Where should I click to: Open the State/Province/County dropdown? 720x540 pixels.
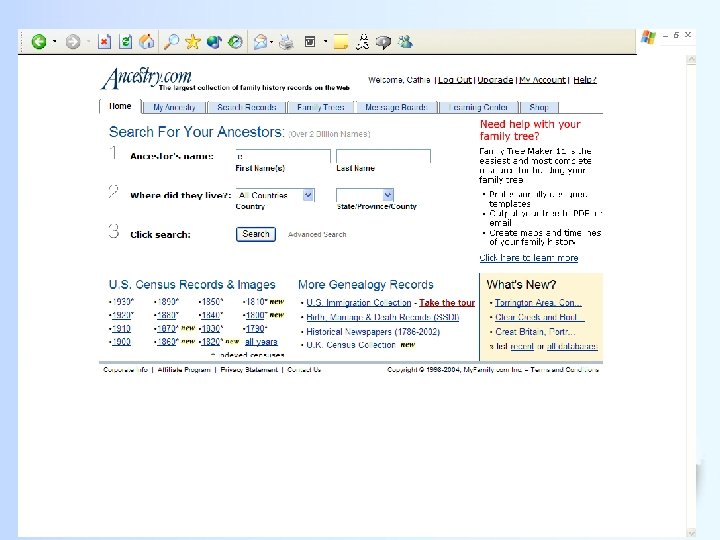click(x=365, y=195)
